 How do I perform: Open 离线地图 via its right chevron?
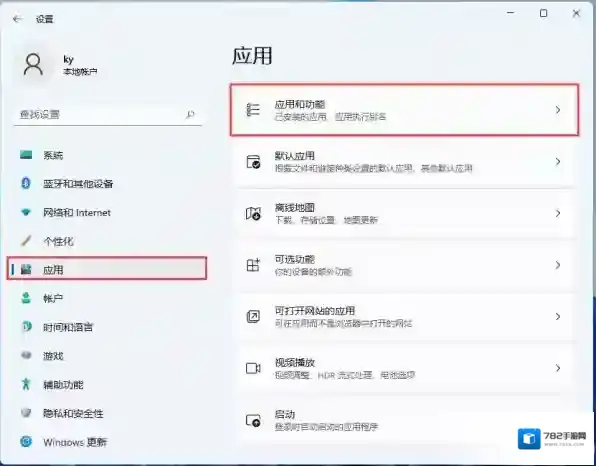(x=558, y=213)
